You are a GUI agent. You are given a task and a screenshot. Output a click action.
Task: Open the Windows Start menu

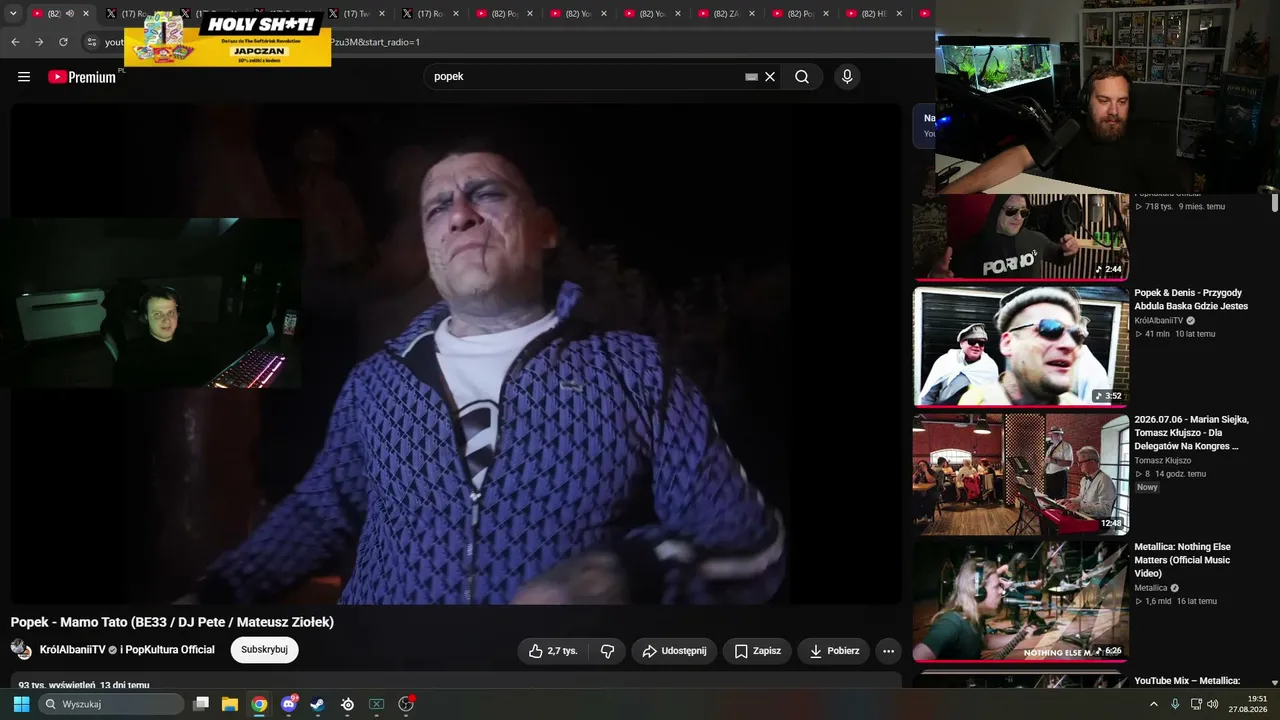pyautogui.click(x=21, y=704)
